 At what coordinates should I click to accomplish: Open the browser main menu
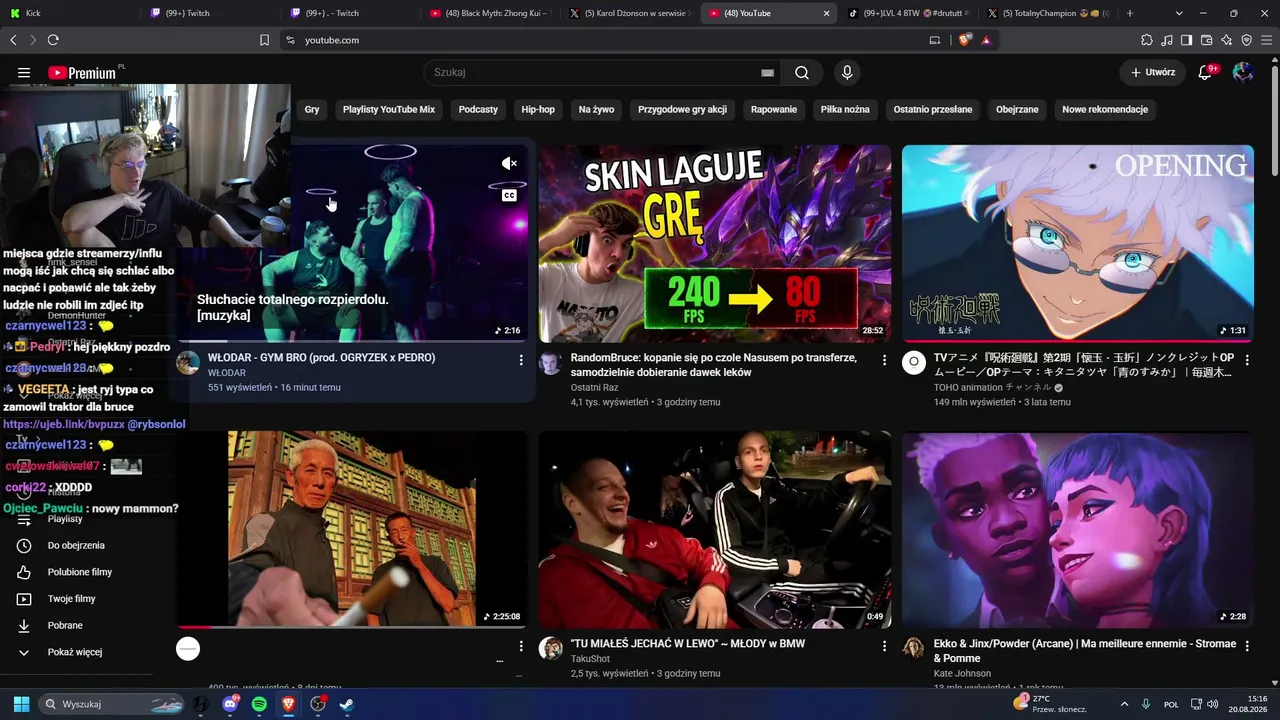point(1267,40)
